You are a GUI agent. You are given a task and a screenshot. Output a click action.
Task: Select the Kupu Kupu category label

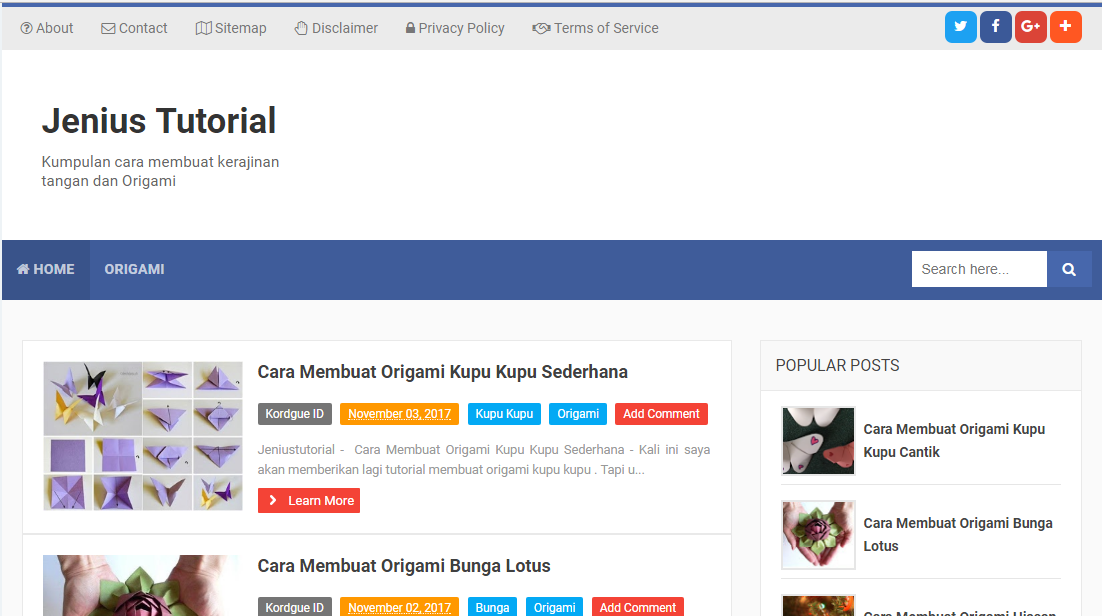[x=504, y=414]
